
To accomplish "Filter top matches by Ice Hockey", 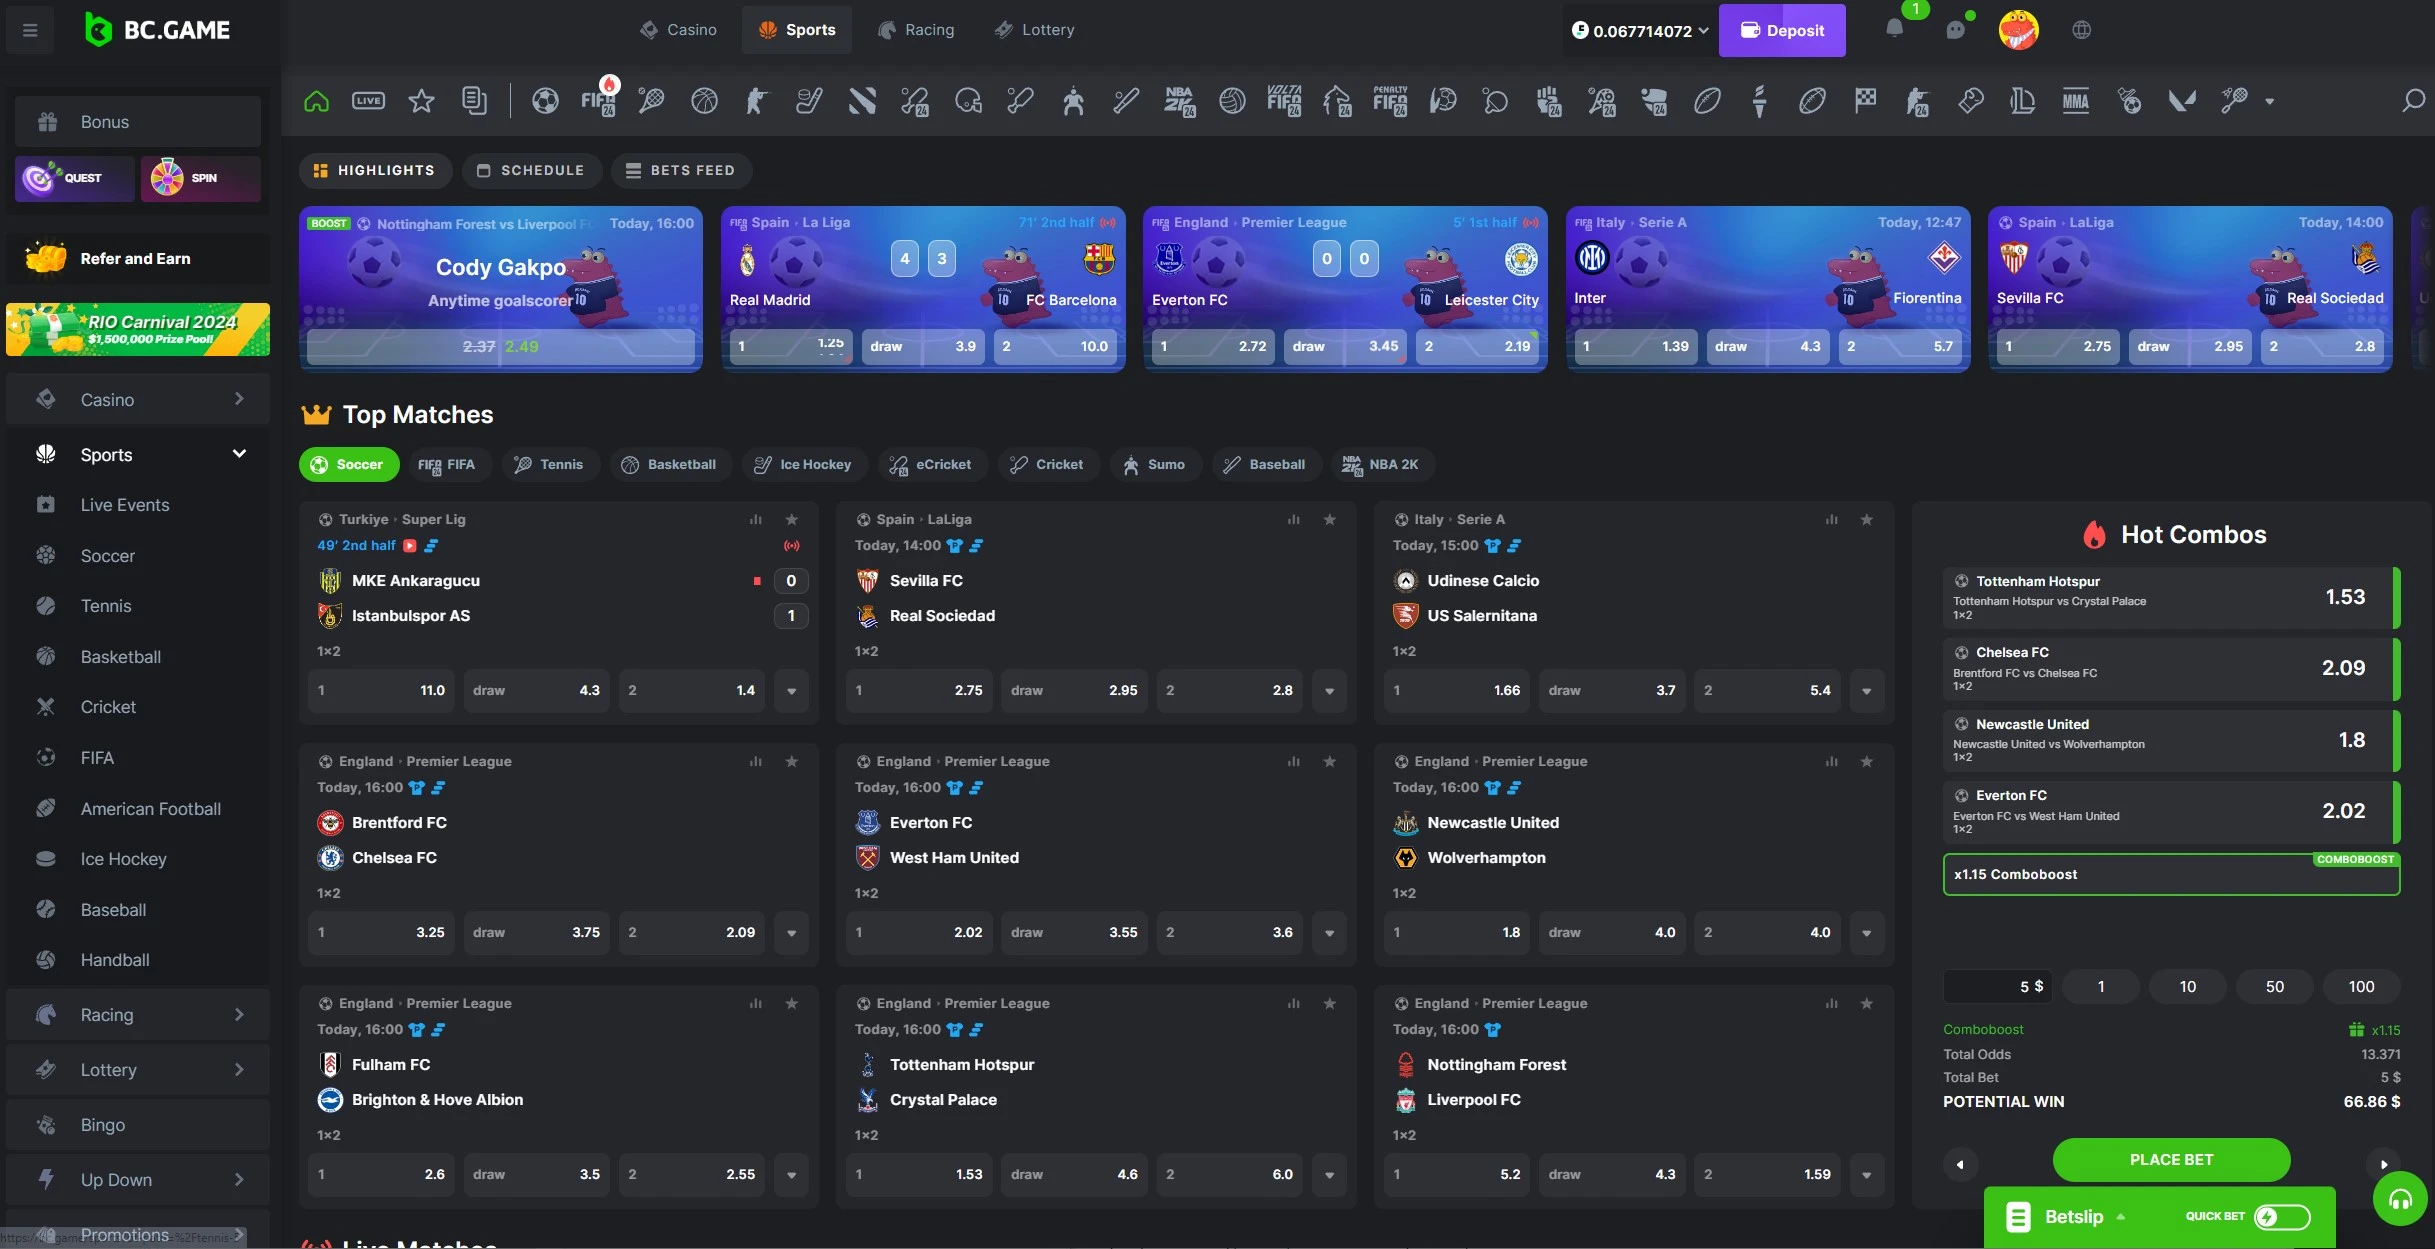I will coord(802,464).
